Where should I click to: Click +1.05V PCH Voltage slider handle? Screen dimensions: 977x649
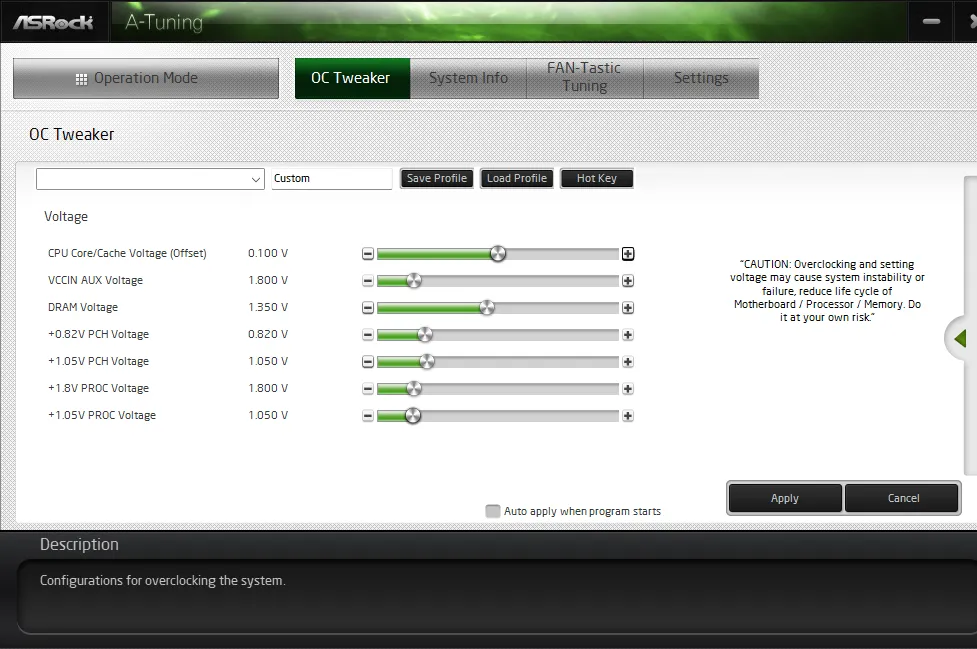click(427, 362)
